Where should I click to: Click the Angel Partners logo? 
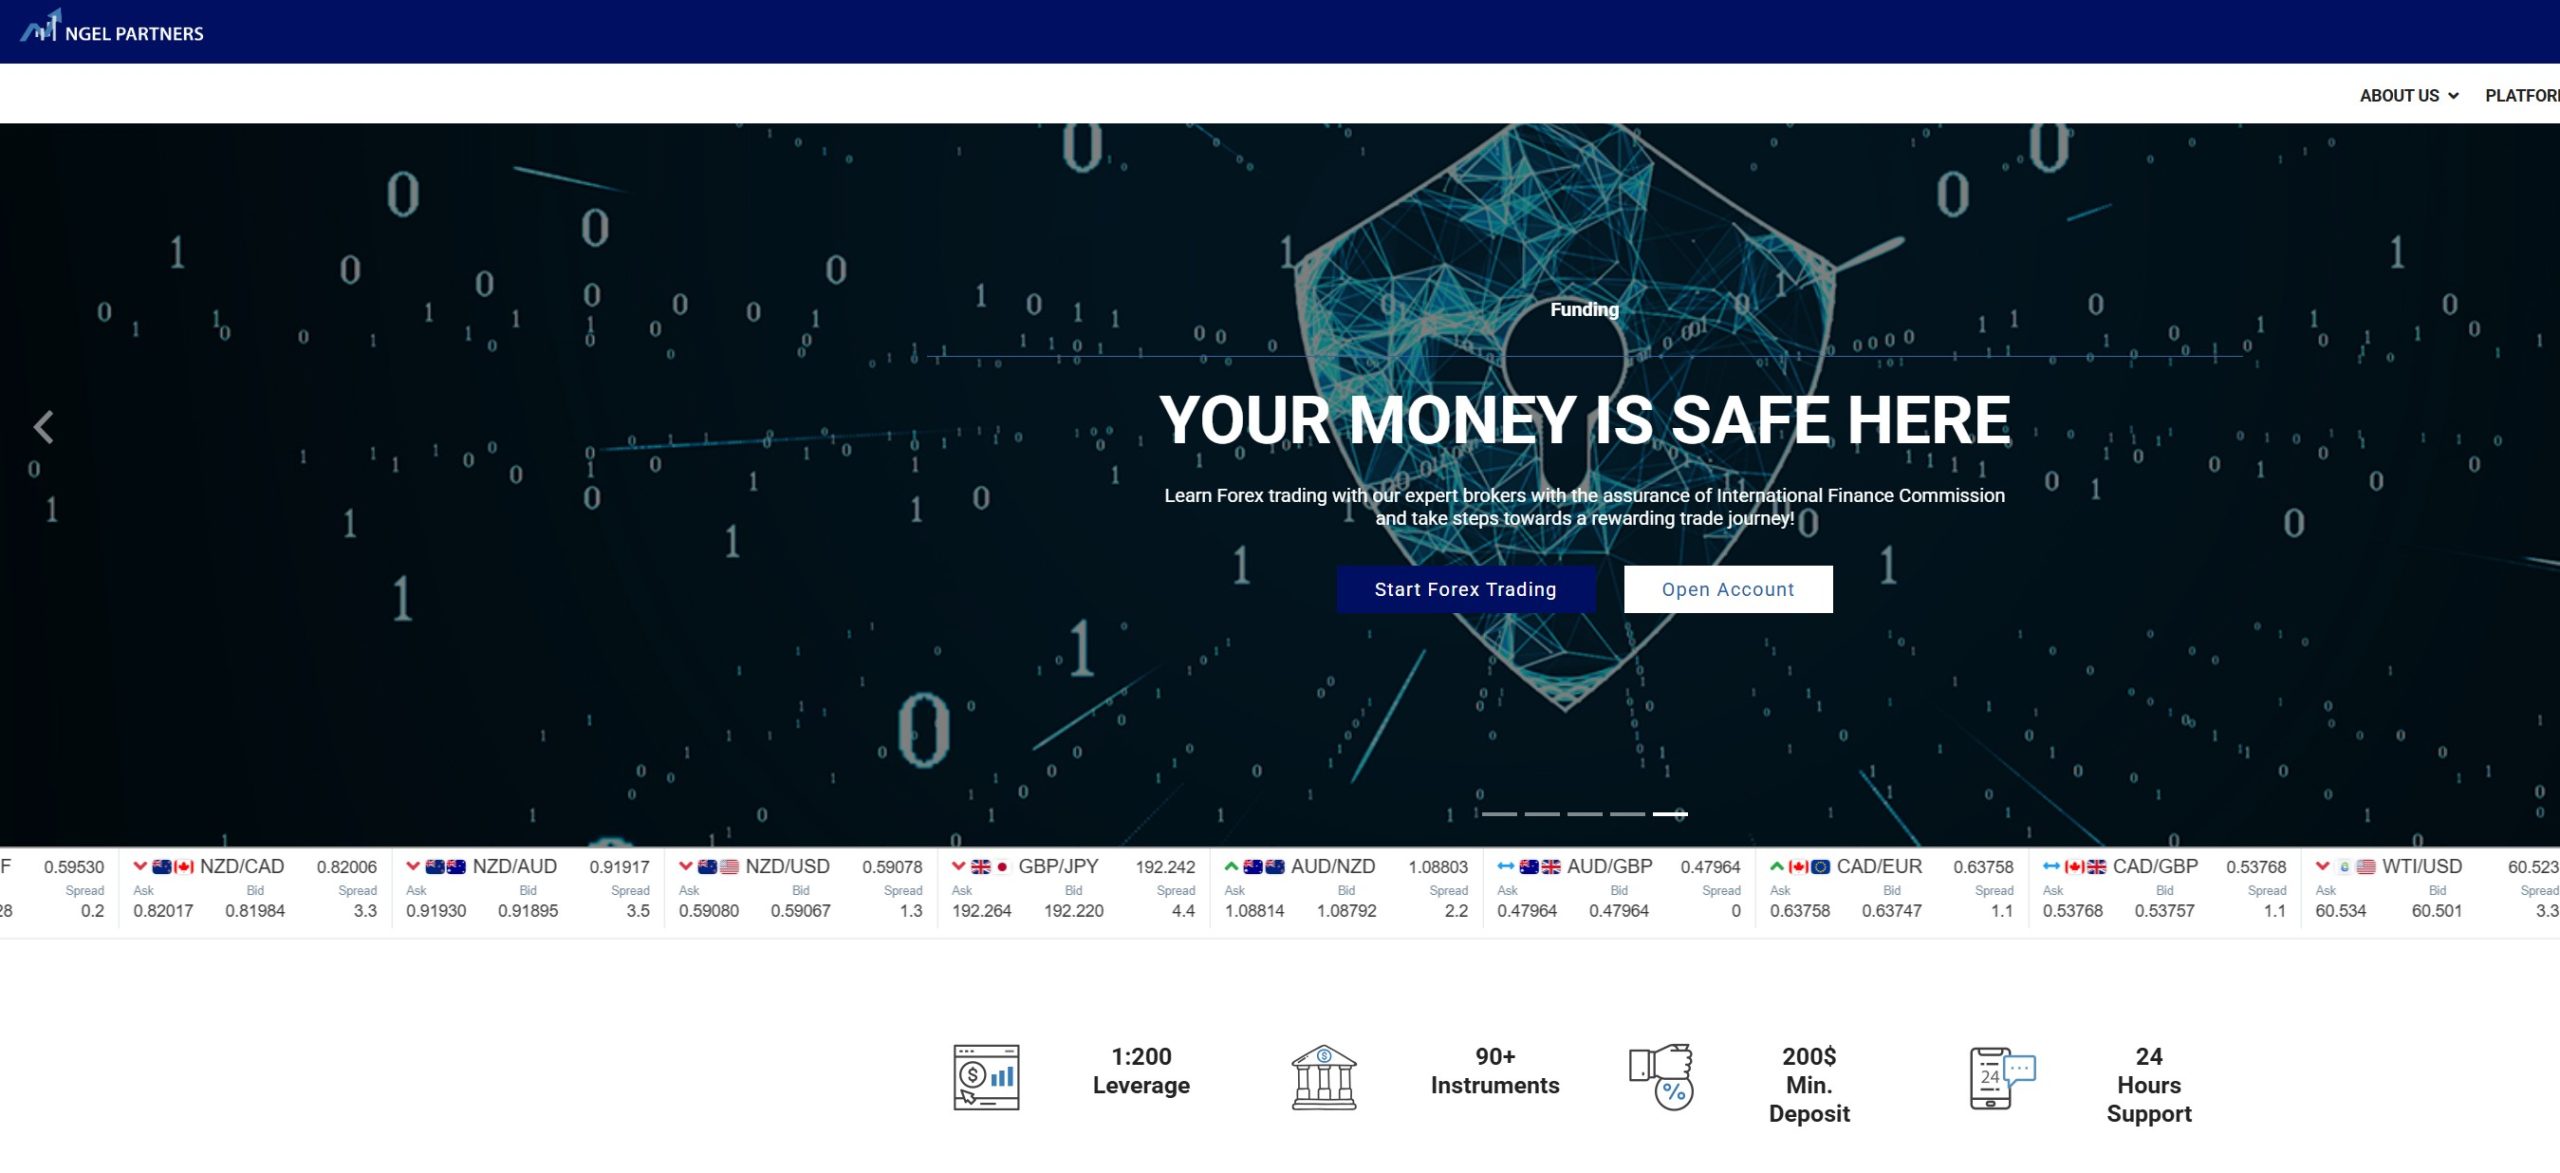(x=112, y=30)
